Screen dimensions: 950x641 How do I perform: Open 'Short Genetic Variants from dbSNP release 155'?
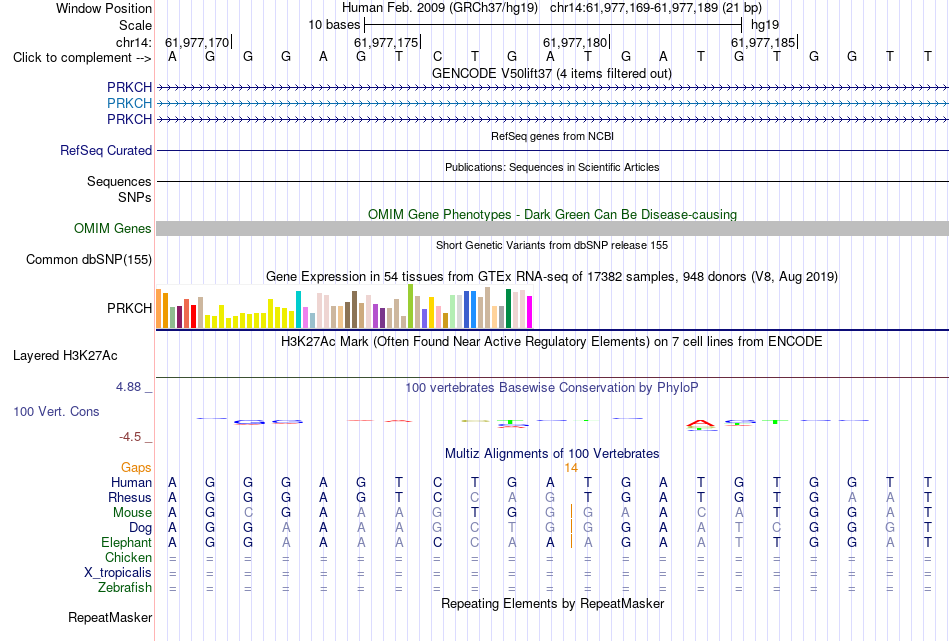point(552,245)
